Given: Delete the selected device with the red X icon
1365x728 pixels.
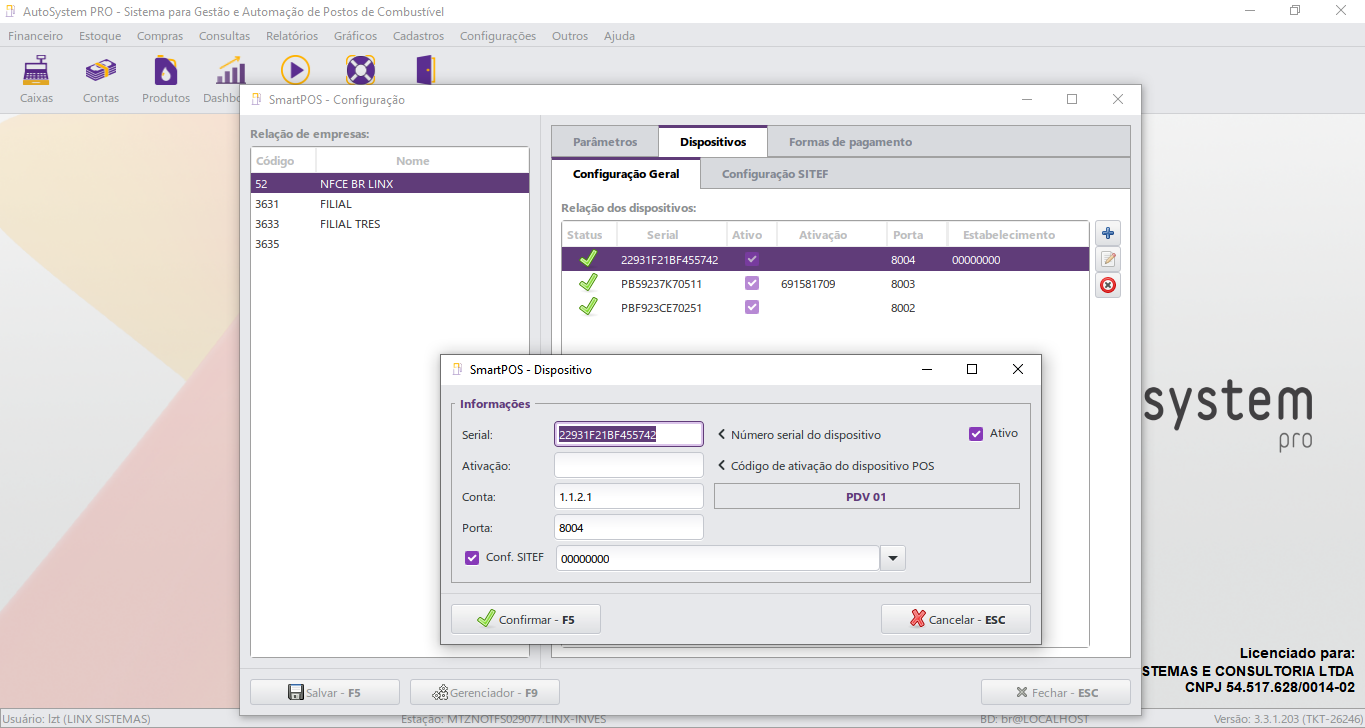Looking at the screenshot, I should click(x=1108, y=286).
